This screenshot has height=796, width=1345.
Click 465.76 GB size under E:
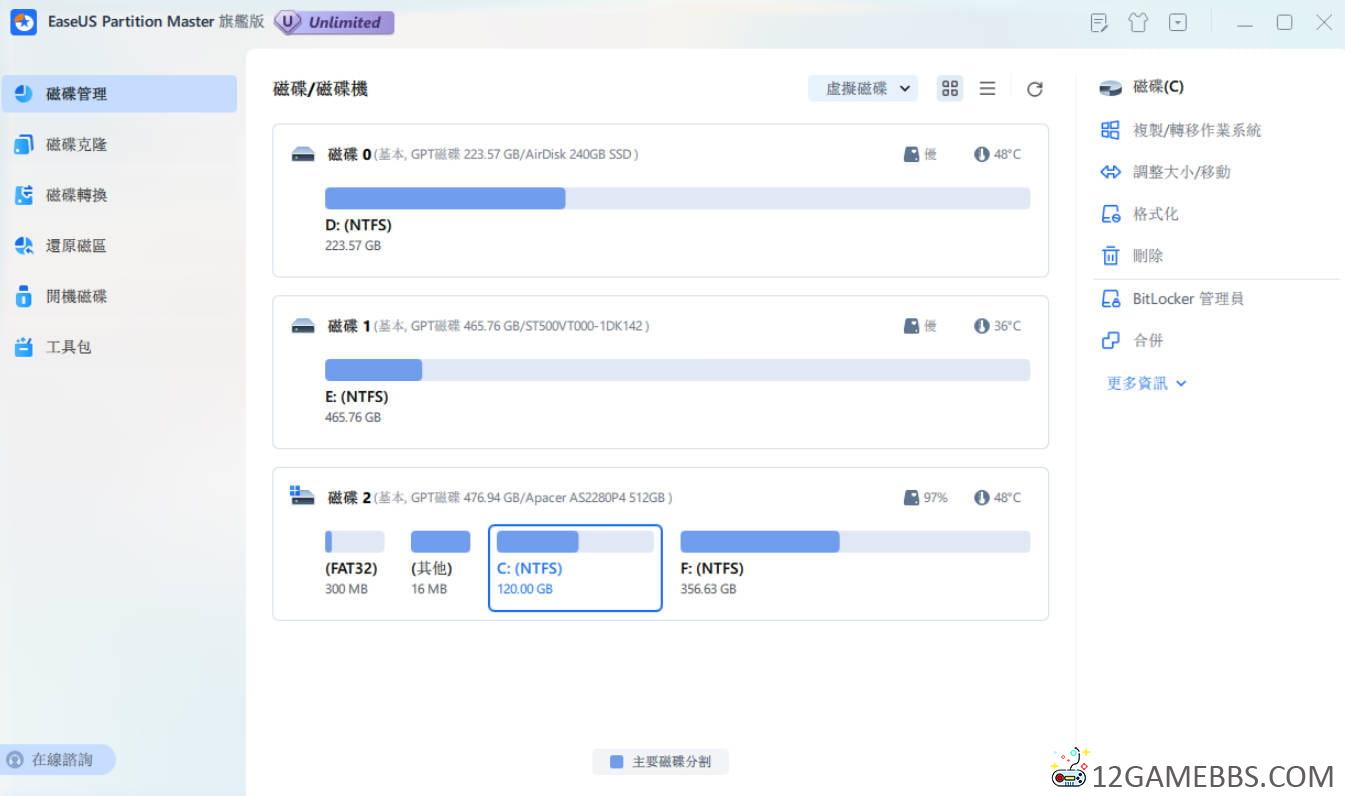pos(353,417)
